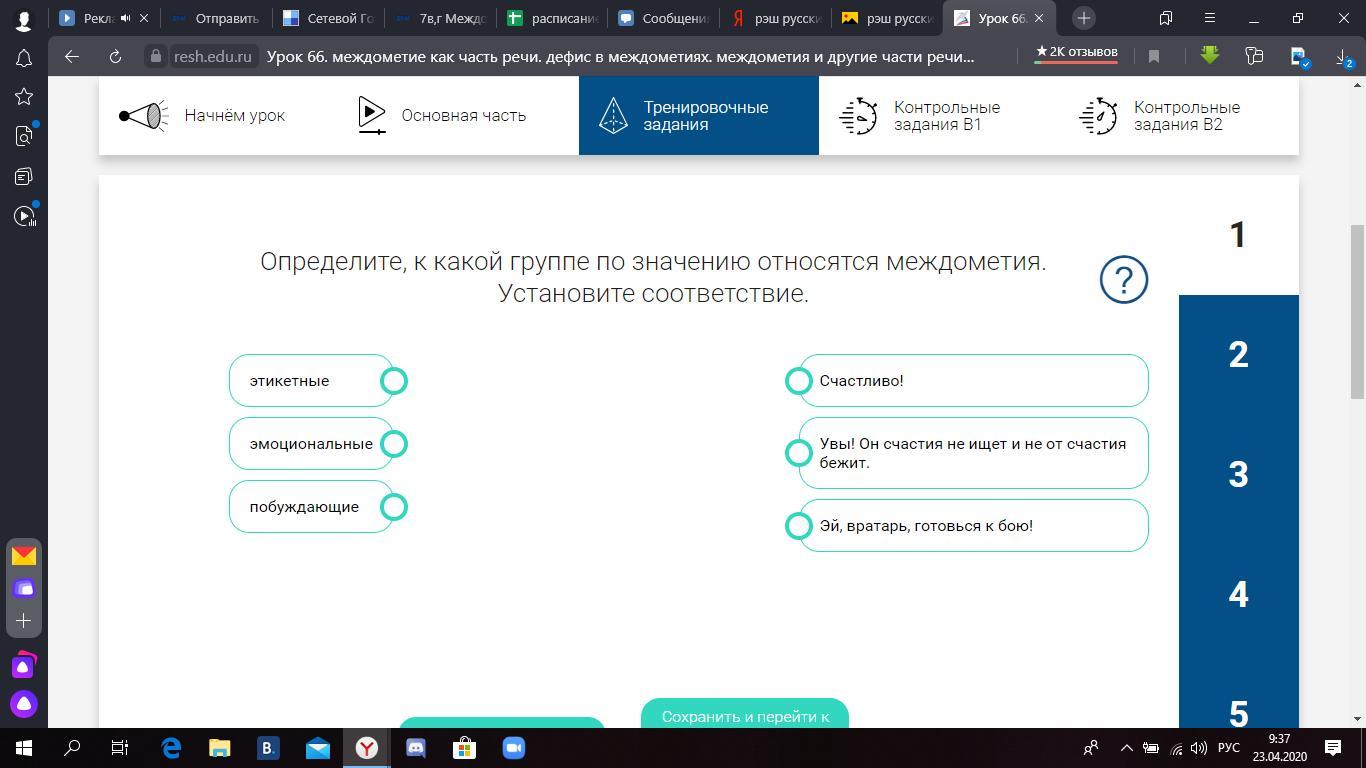Switch to the 7в,г Междо browser tab
The height and width of the screenshot is (768, 1366).
440,18
